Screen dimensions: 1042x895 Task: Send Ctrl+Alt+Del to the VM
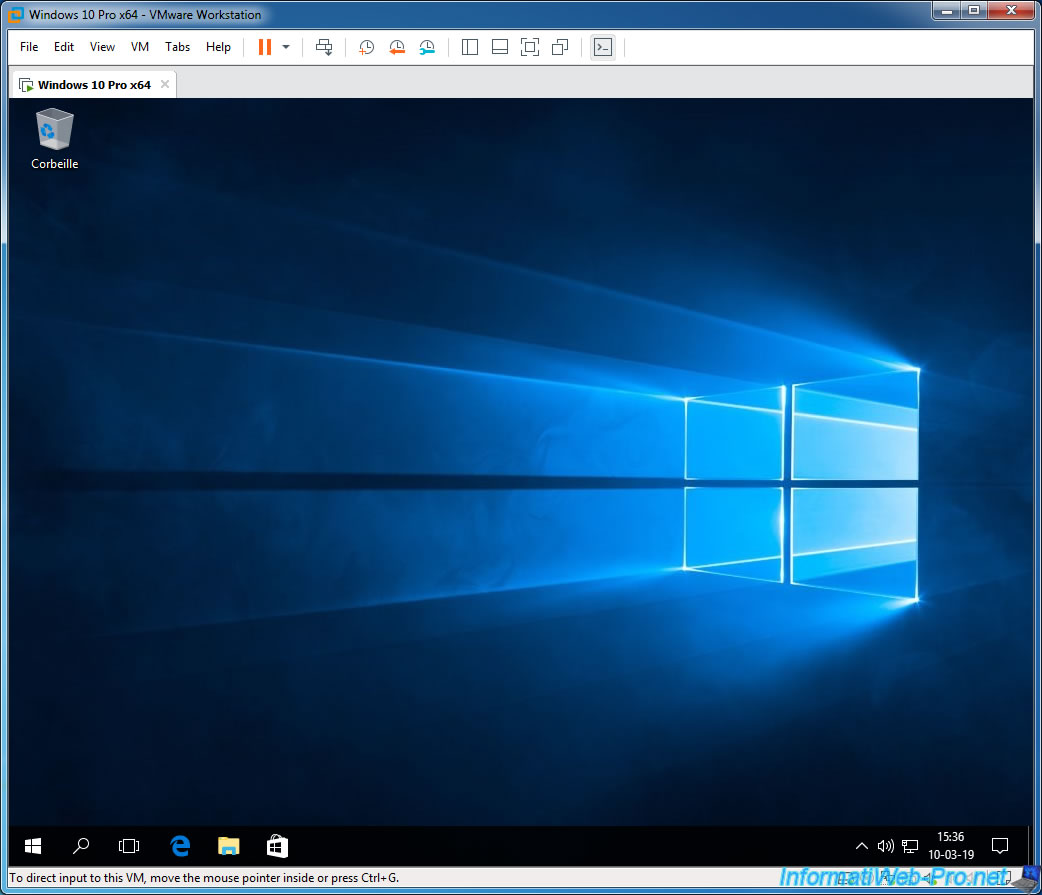pos(324,47)
